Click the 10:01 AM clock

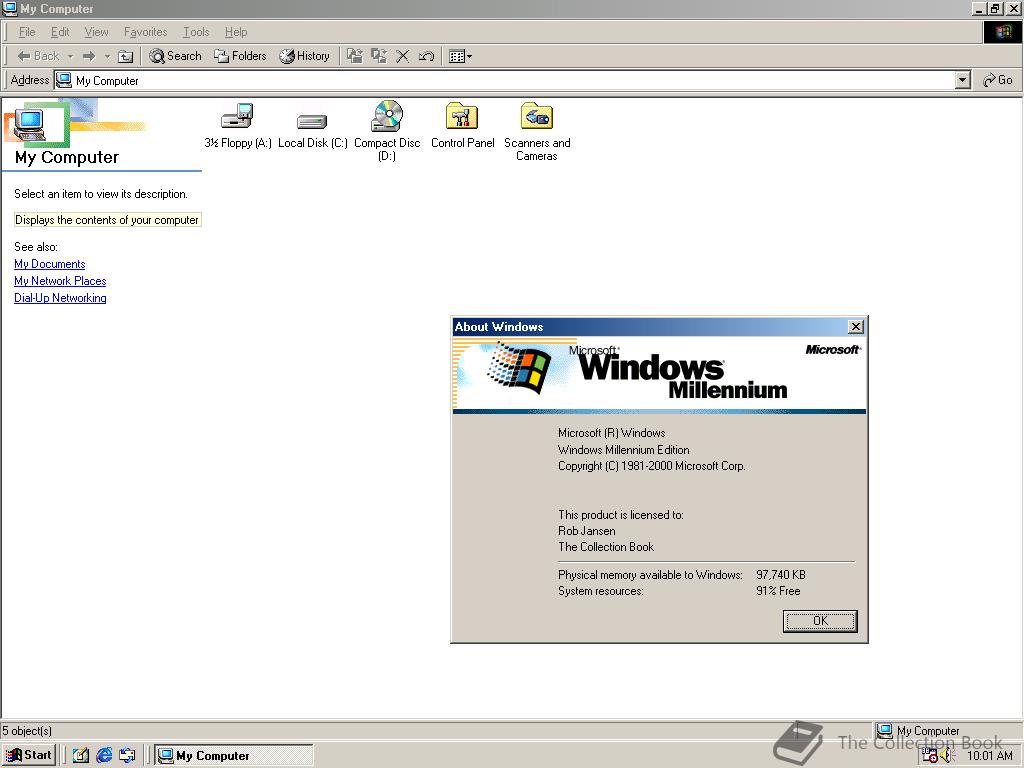coord(989,756)
